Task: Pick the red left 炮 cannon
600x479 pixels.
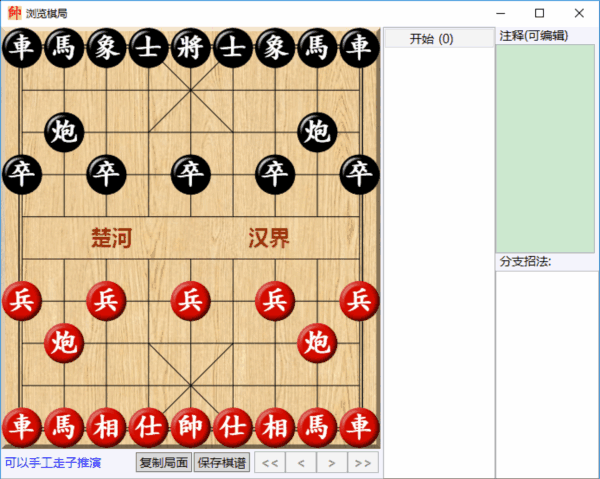Action: (64, 343)
